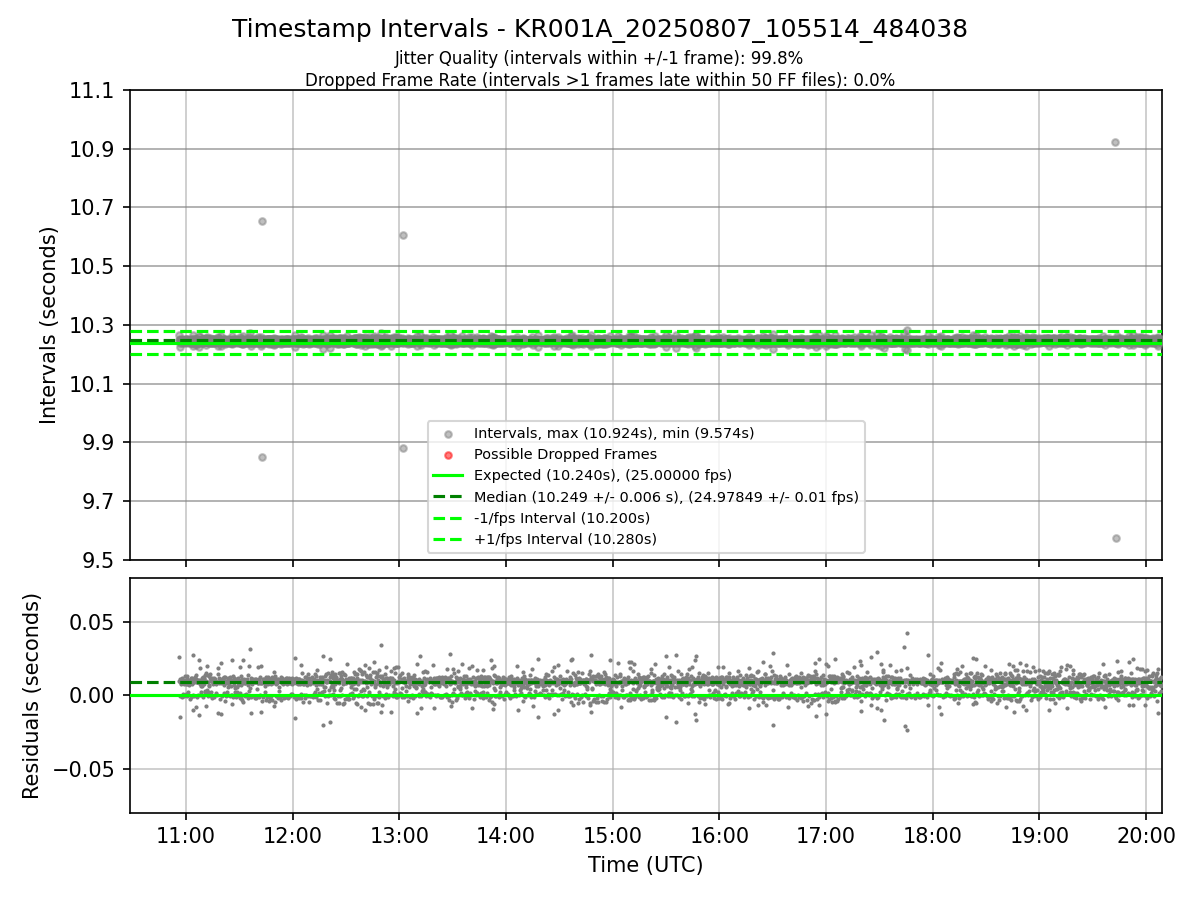Click the outlier point near 10.6 seconds after 13:00

click(403, 235)
